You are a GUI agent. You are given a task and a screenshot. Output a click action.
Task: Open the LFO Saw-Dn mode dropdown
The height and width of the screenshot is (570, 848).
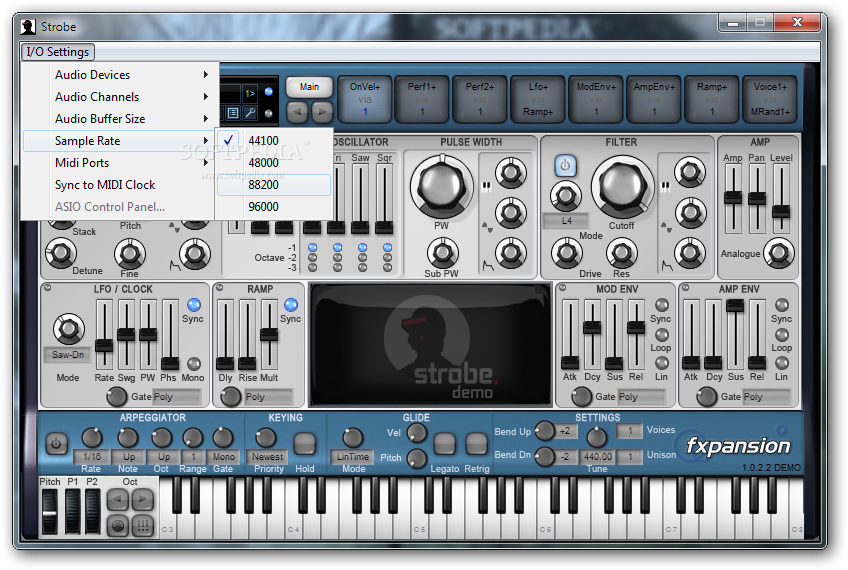click(68, 355)
